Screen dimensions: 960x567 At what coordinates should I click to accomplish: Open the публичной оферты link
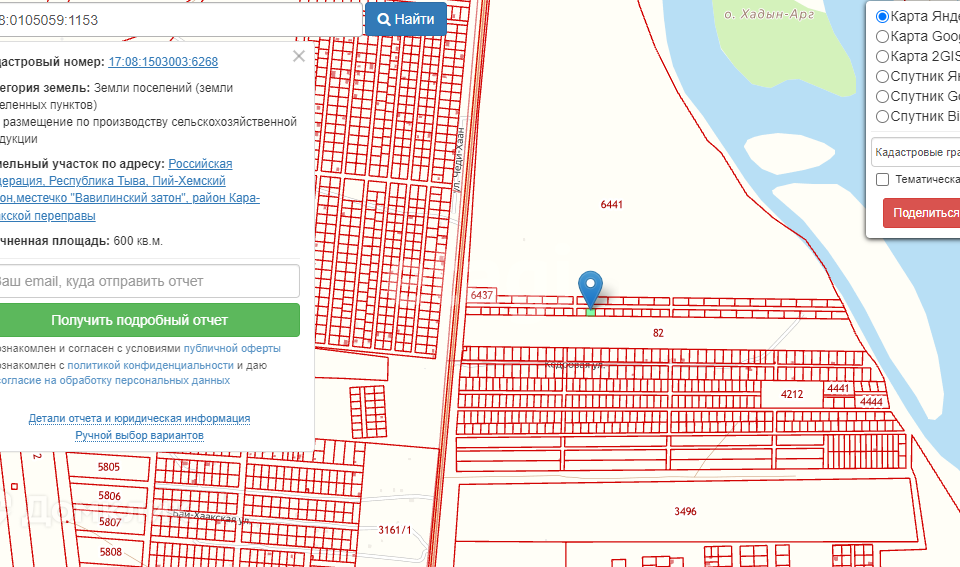232,349
